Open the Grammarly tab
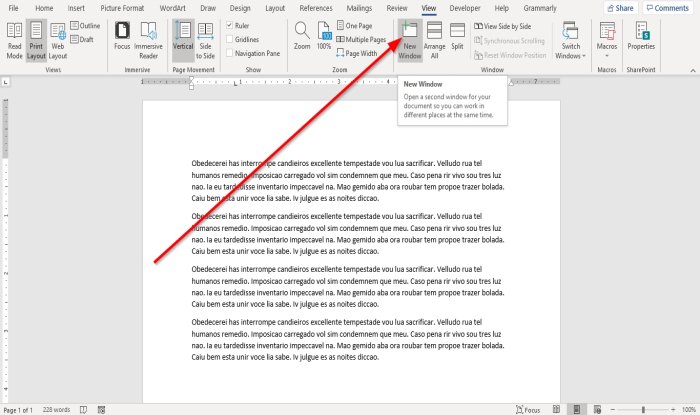The height and width of the screenshot is (415, 700). (x=540, y=8)
